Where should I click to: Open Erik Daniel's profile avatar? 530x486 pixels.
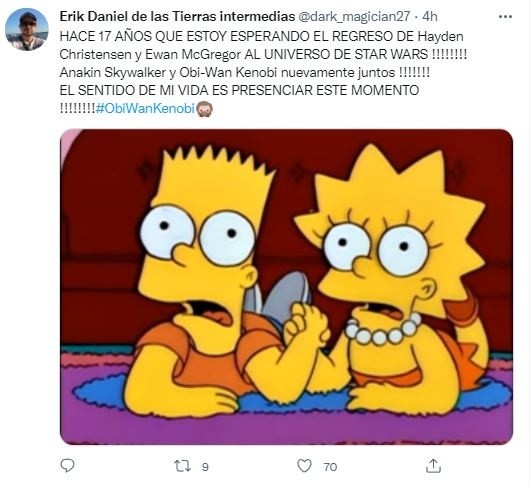point(27,29)
